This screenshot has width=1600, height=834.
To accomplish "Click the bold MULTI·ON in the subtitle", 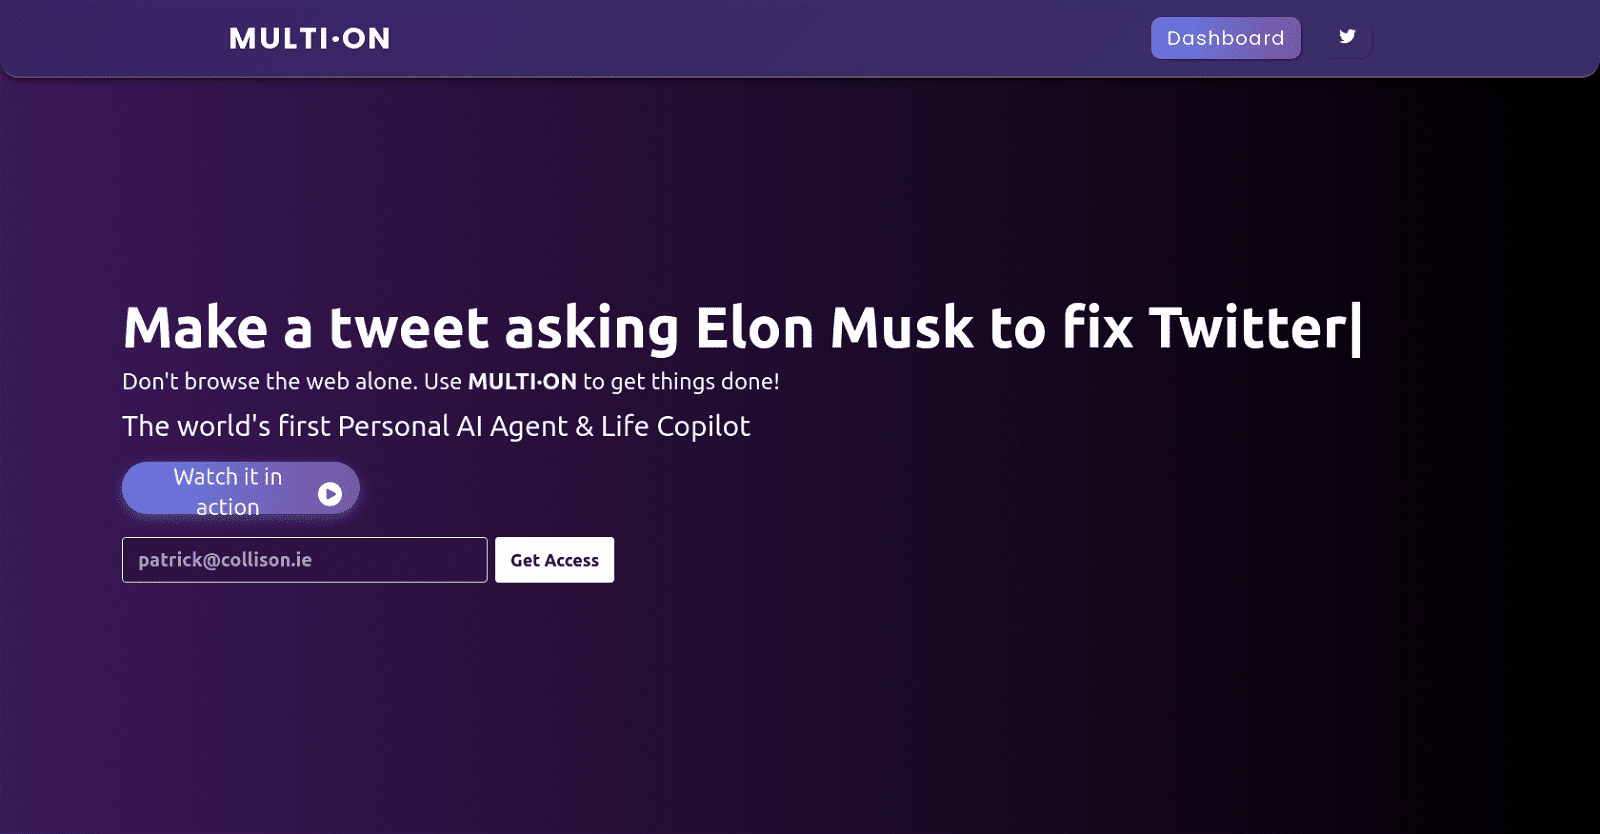I will (522, 382).
